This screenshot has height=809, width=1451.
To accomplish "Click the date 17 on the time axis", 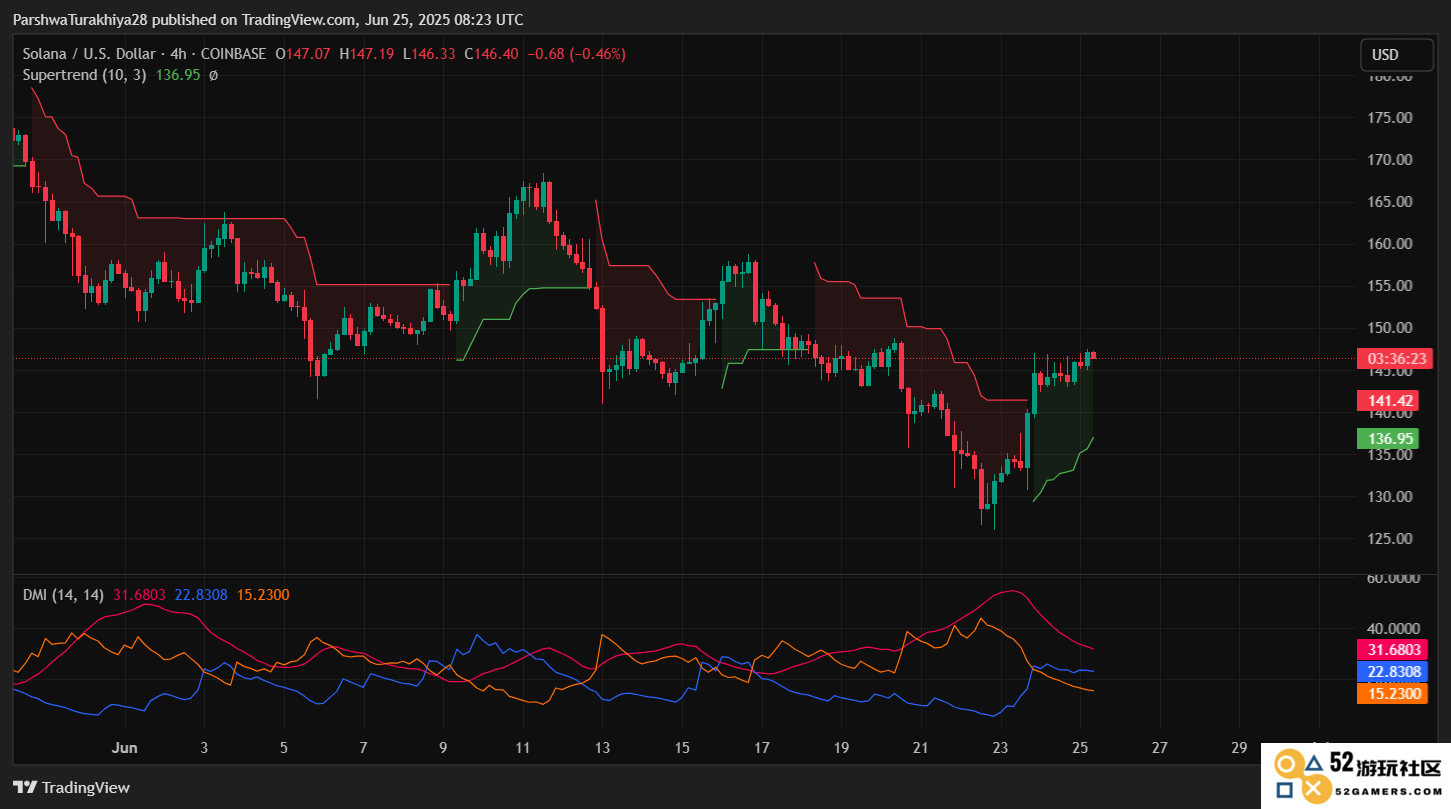I will 761,748.
